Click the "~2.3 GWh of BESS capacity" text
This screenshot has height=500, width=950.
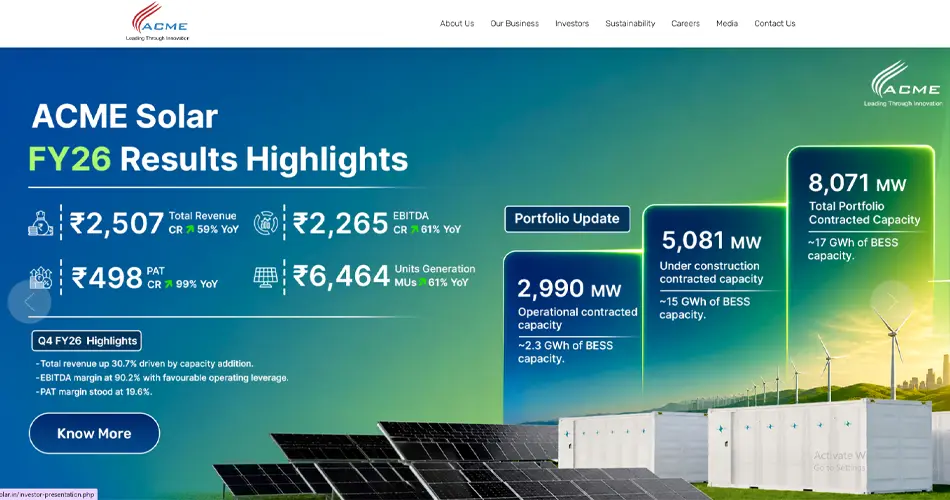coord(565,352)
